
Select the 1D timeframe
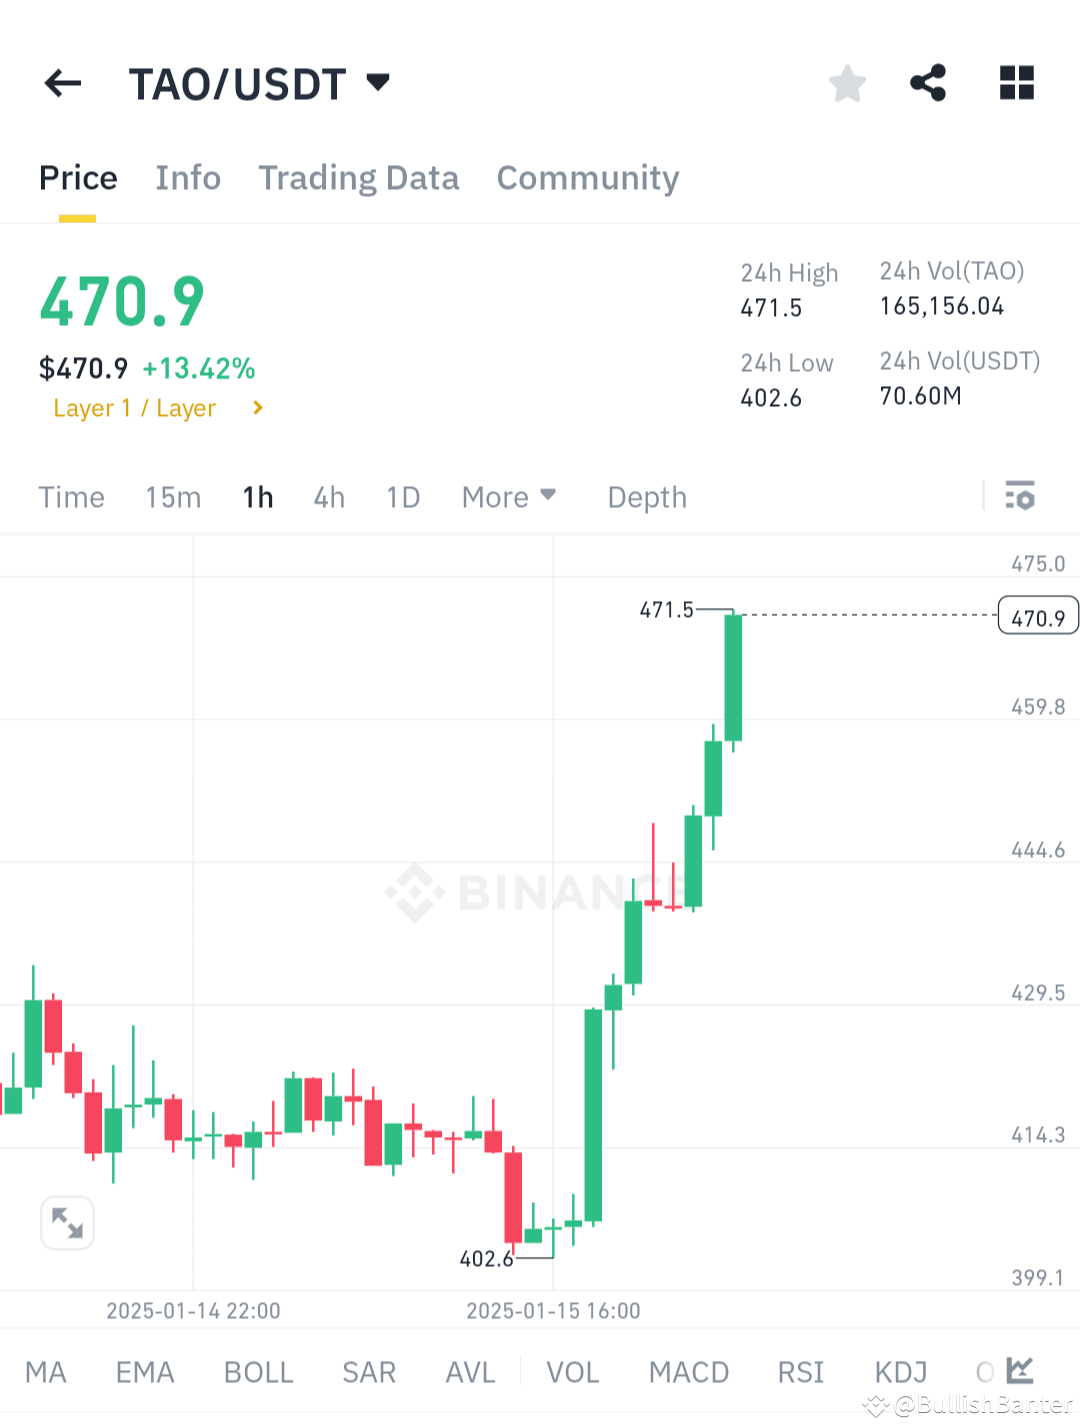point(402,496)
